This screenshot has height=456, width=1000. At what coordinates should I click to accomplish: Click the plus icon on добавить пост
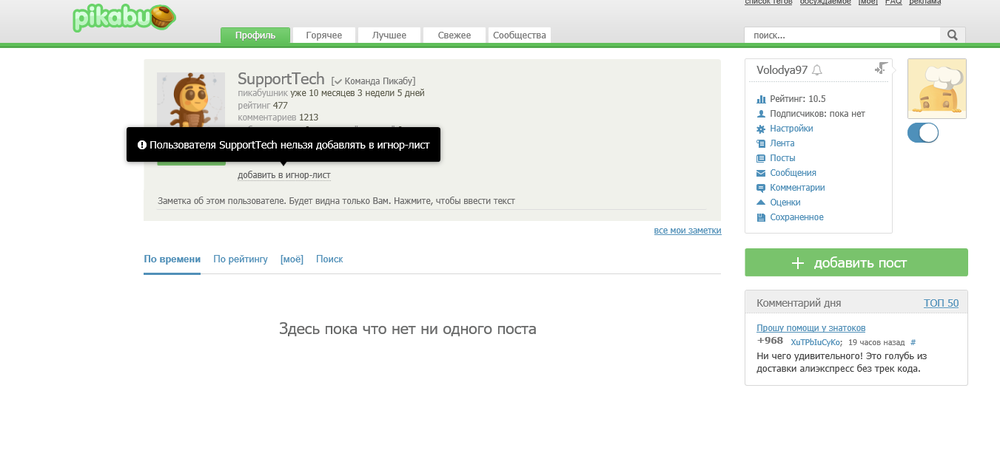point(797,263)
